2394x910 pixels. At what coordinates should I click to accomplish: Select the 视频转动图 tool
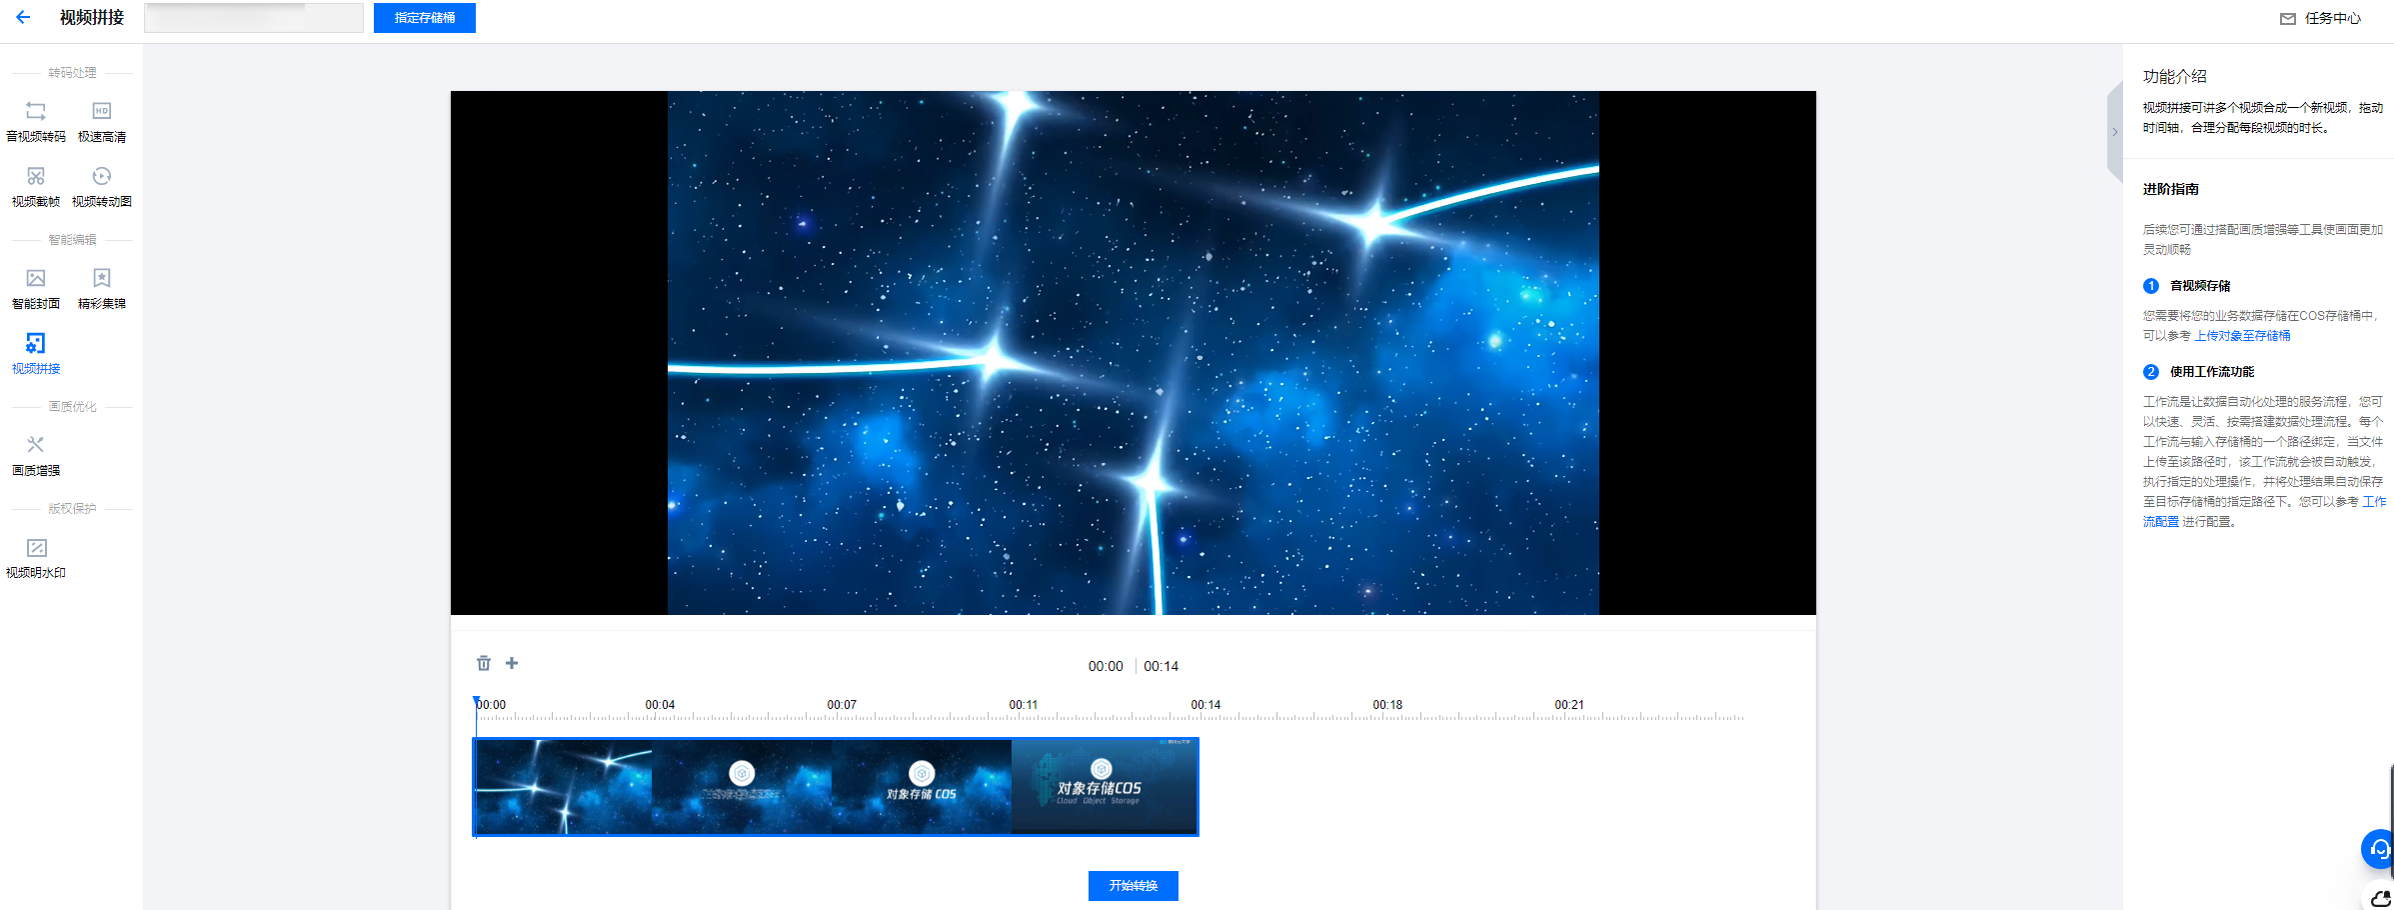tap(102, 187)
